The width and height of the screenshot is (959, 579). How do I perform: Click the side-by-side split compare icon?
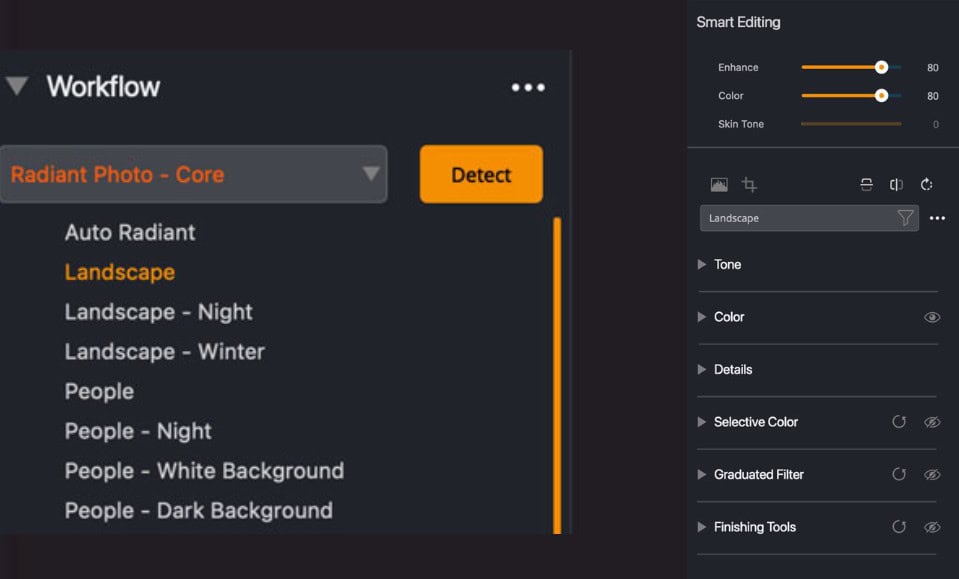[x=897, y=185]
